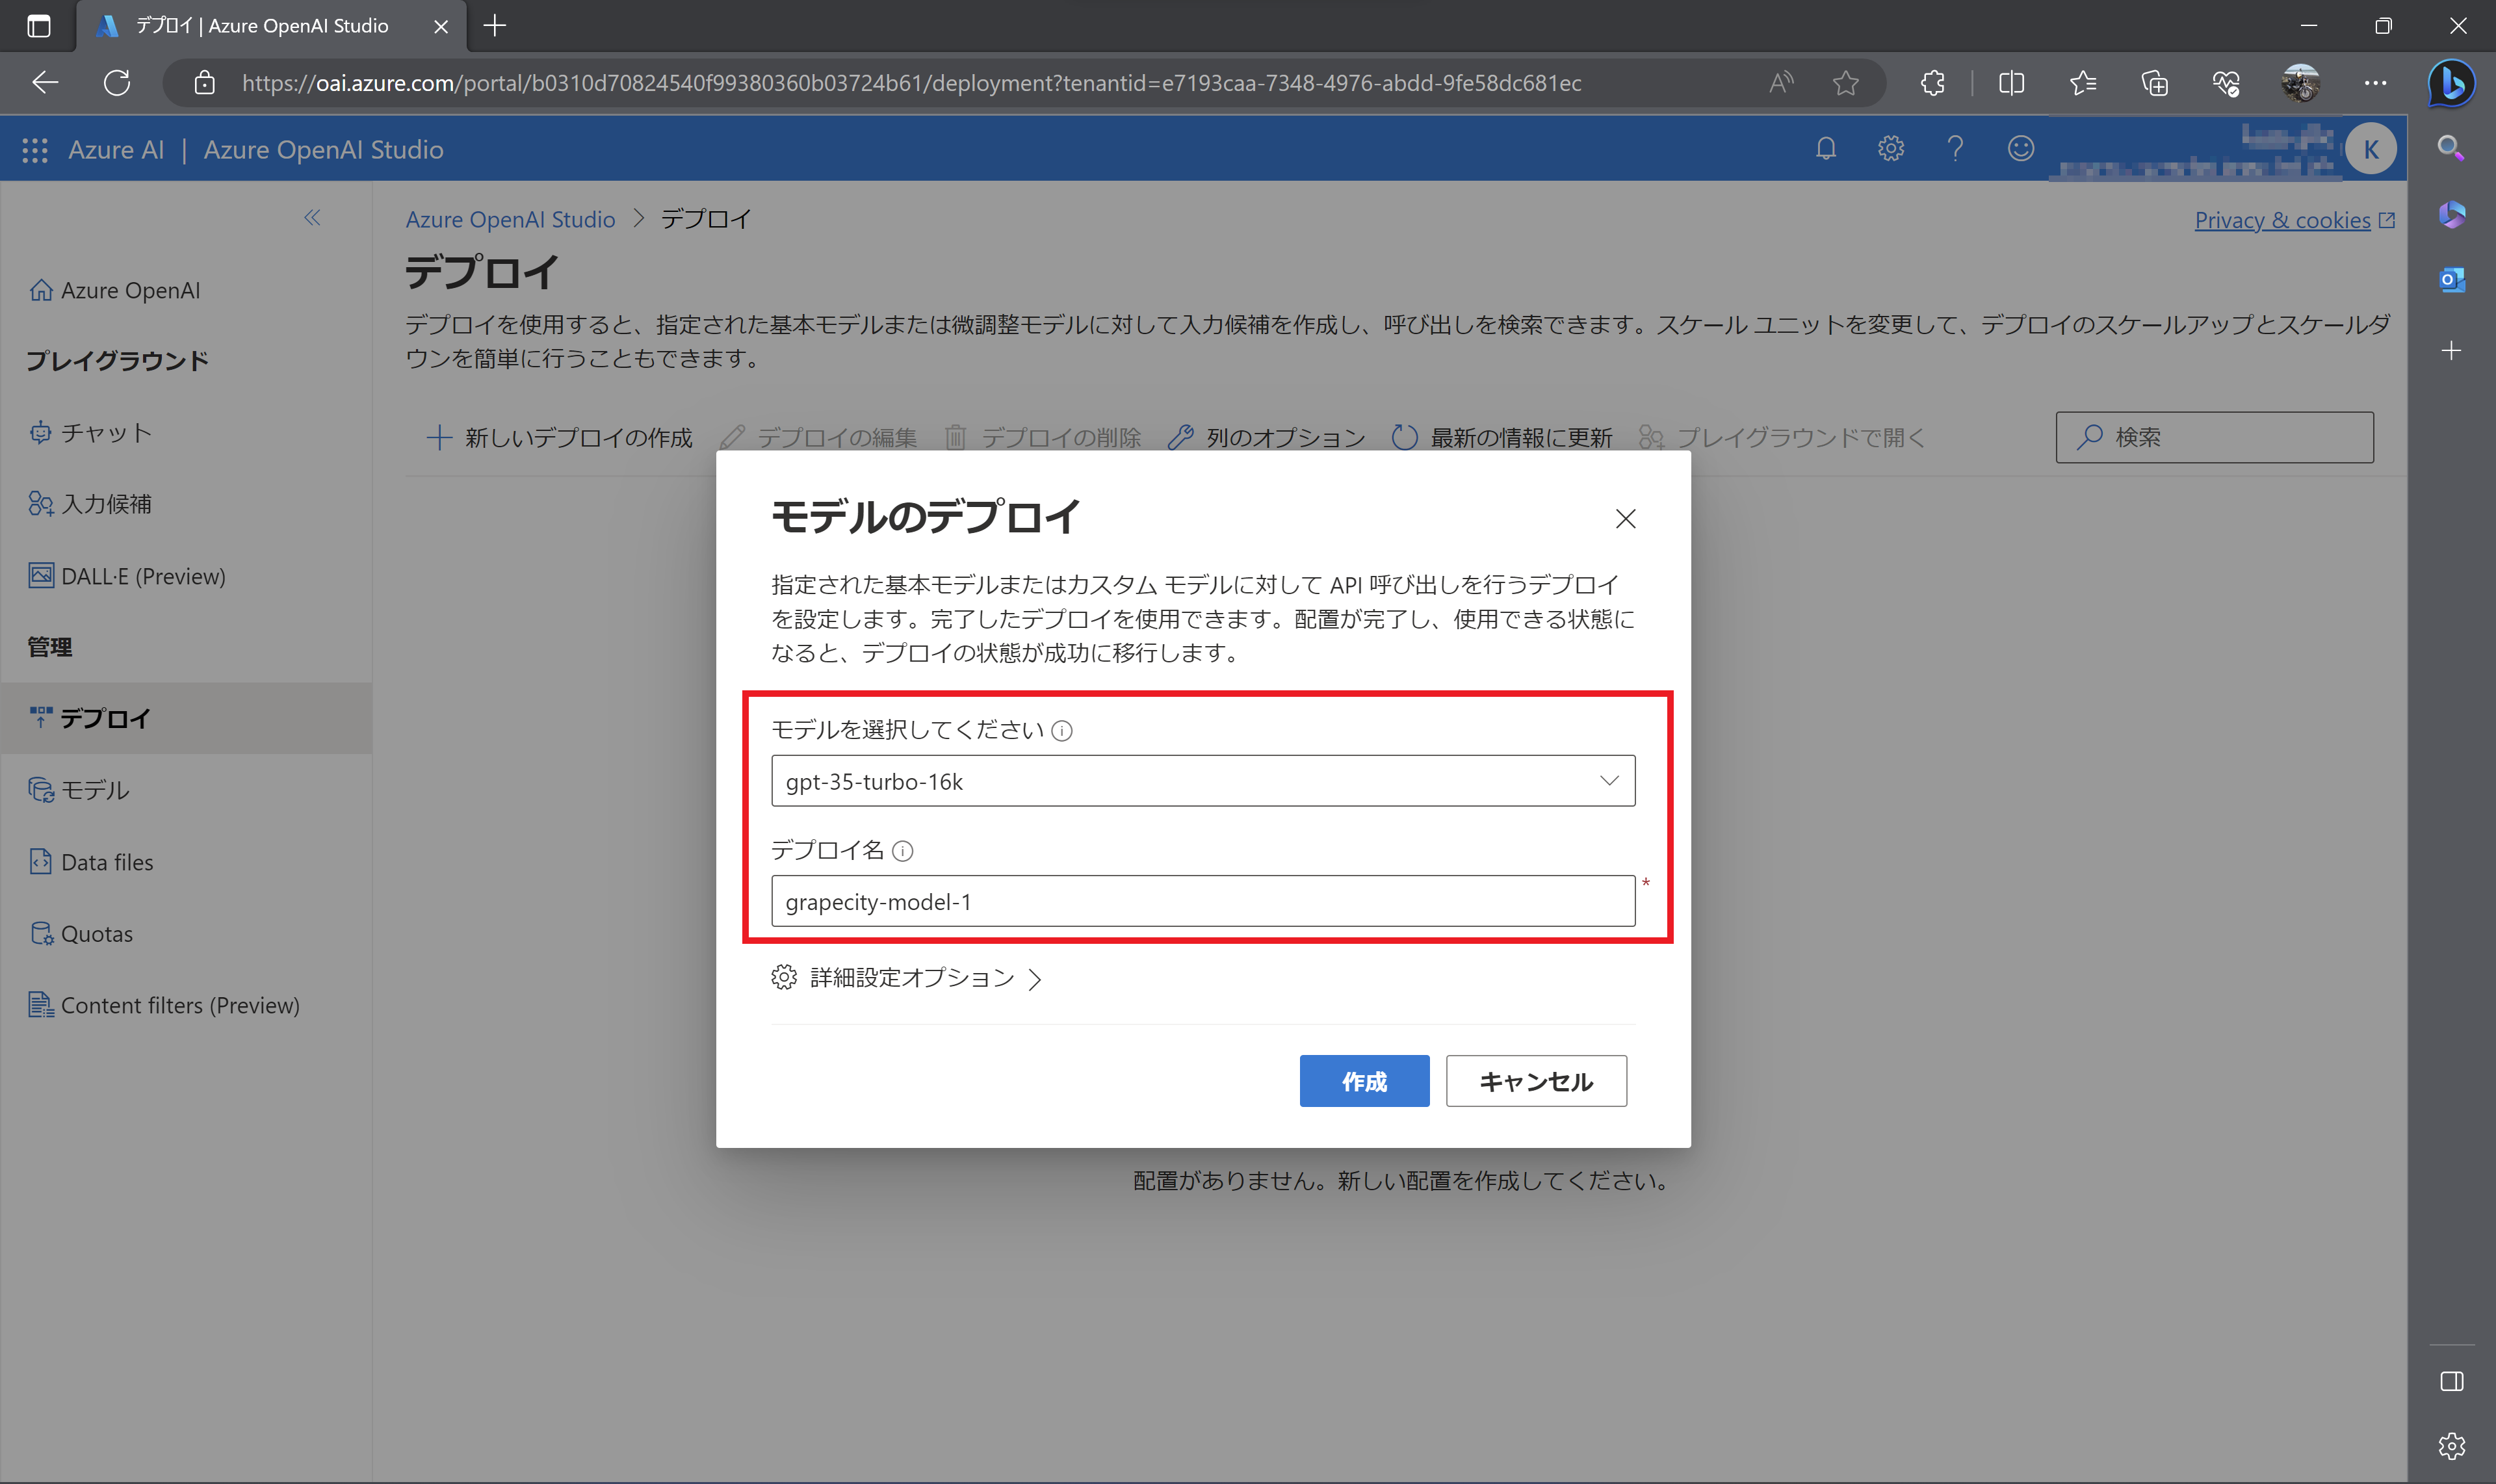This screenshot has width=2496, height=1484.
Task: Open collections icon in browser toolbar
Action: [2155, 82]
